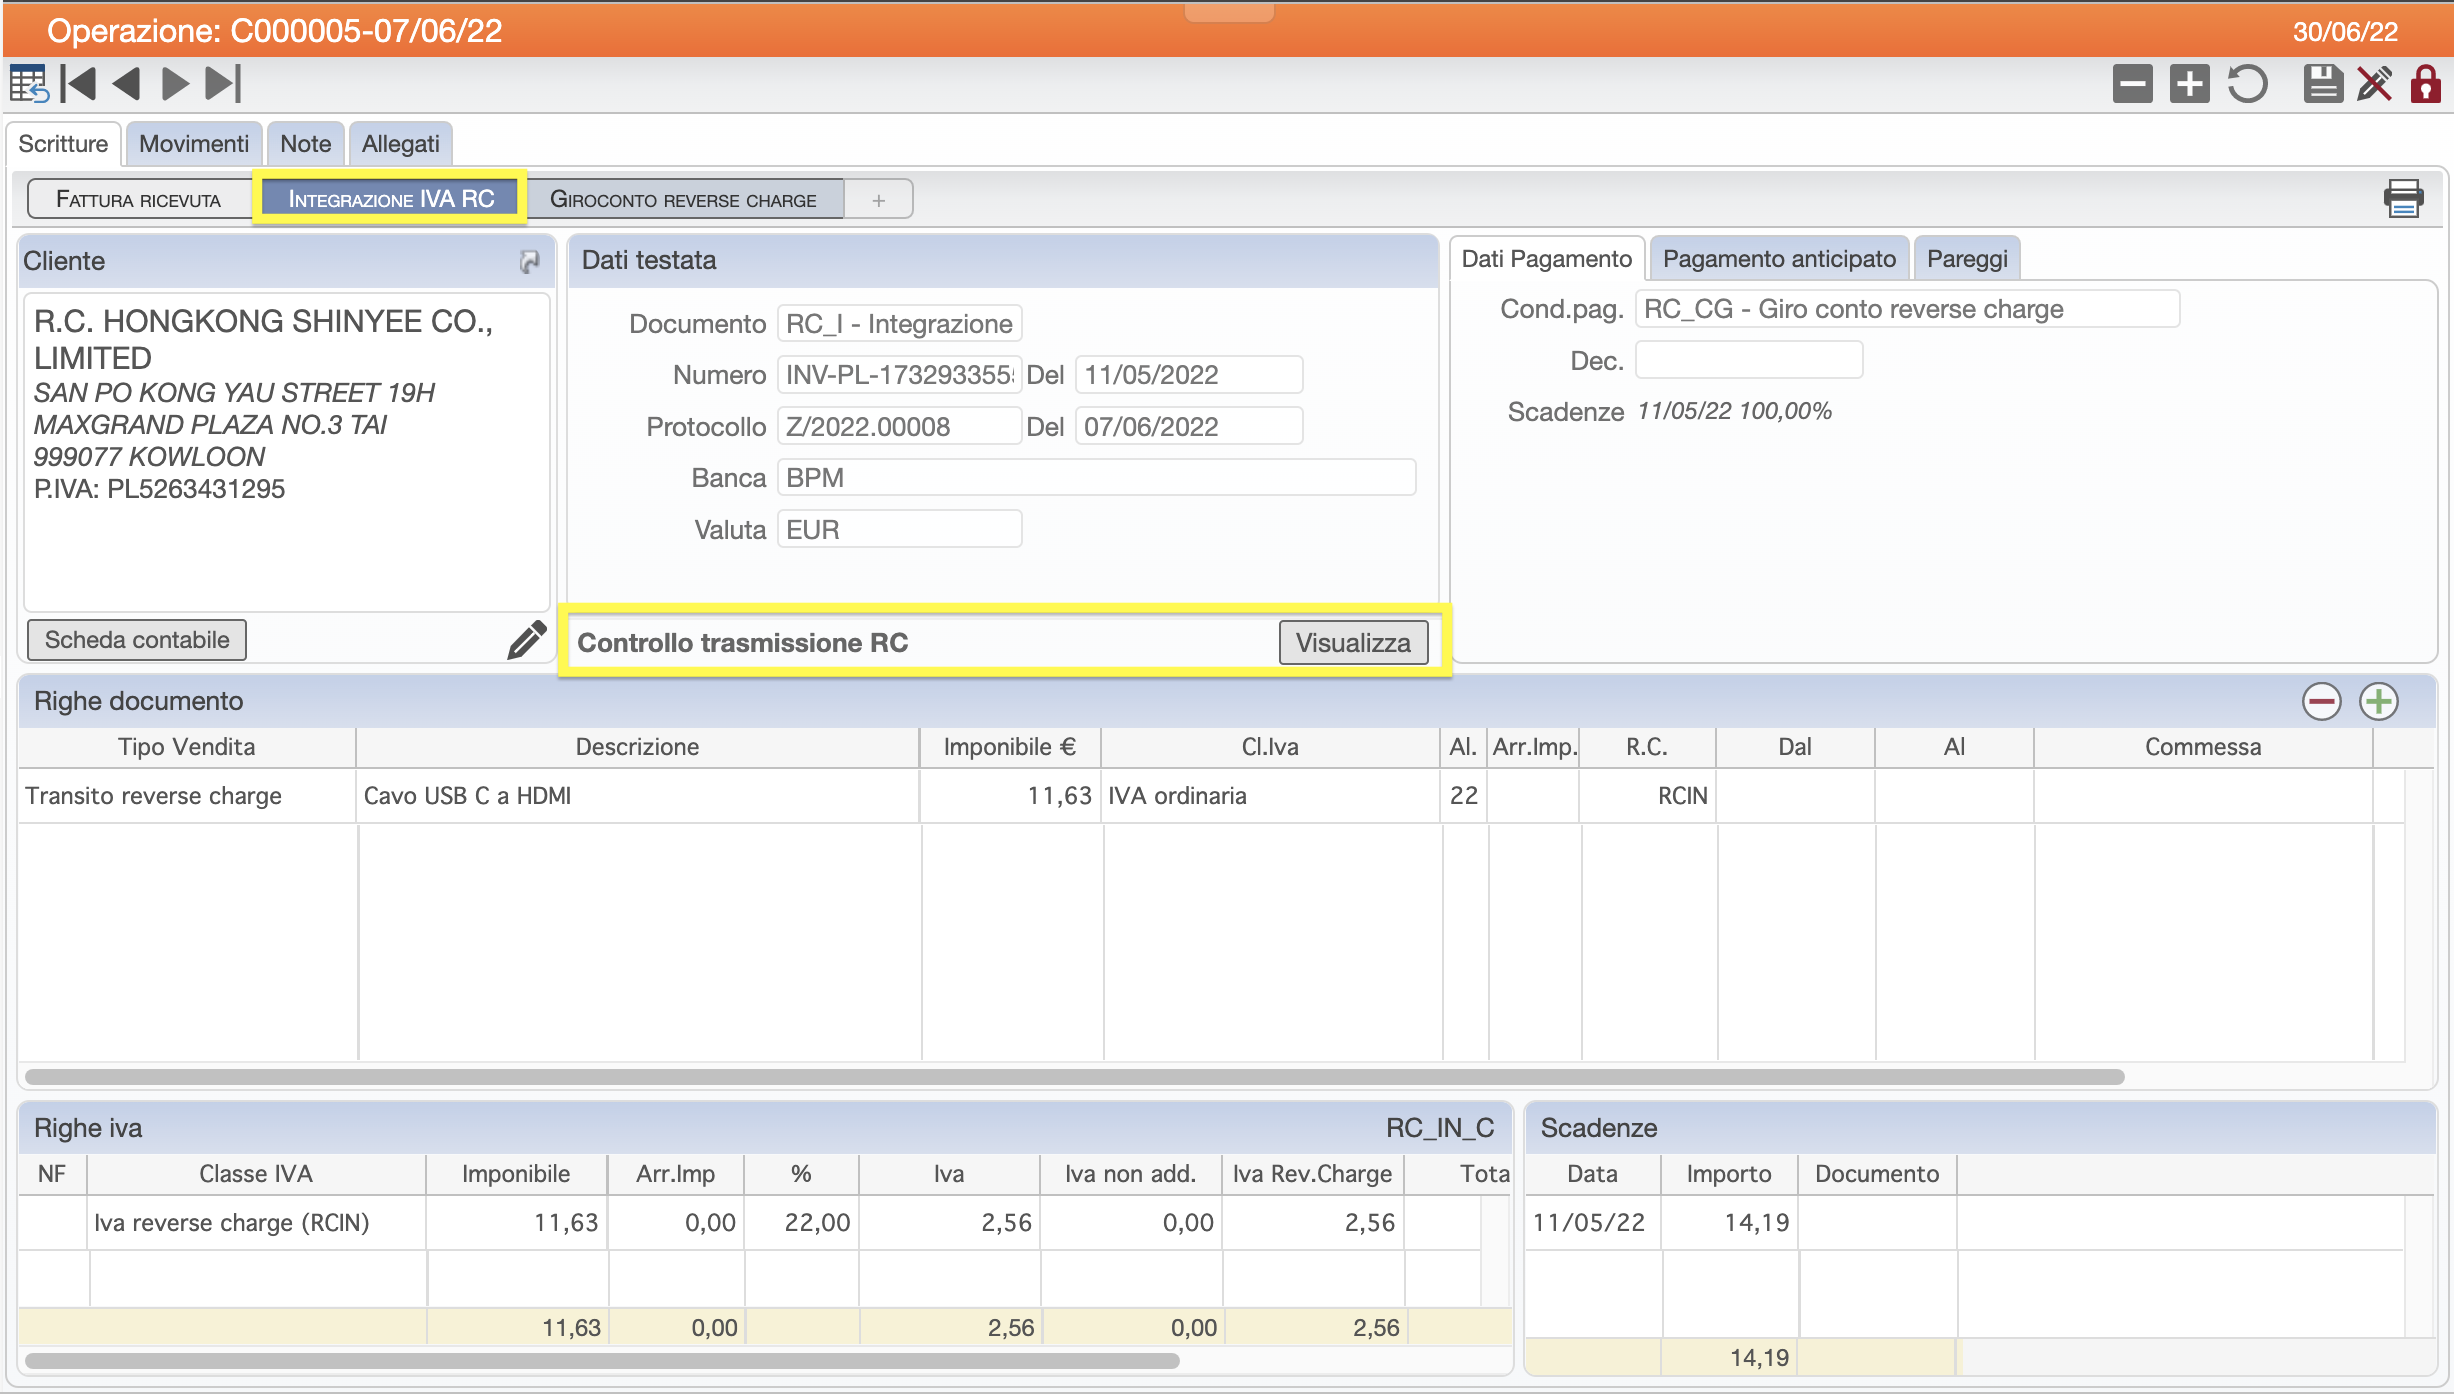Image resolution: width=2454 pixels, height=1394 pixels.
Task: Select 14,19 Importo cell in Scadenze row
Action: click(x=1729, y=1223)
